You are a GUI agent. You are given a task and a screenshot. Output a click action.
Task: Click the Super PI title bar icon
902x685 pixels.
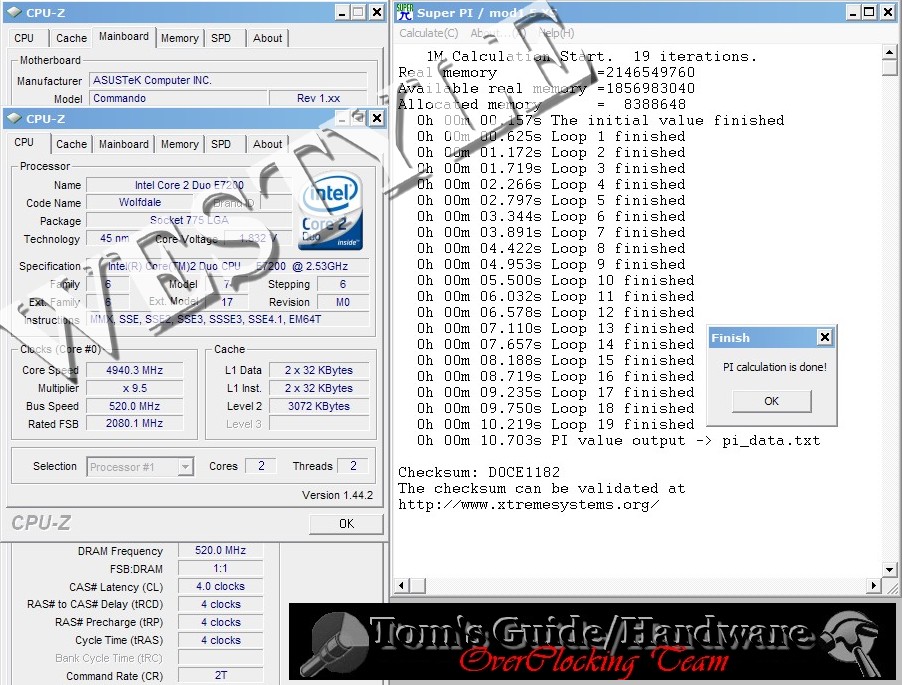(405, 12)
